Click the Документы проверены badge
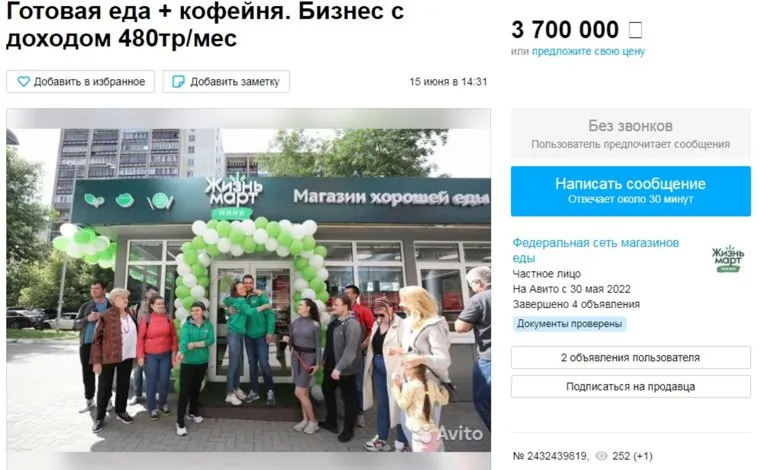 [x=570, y=324]
